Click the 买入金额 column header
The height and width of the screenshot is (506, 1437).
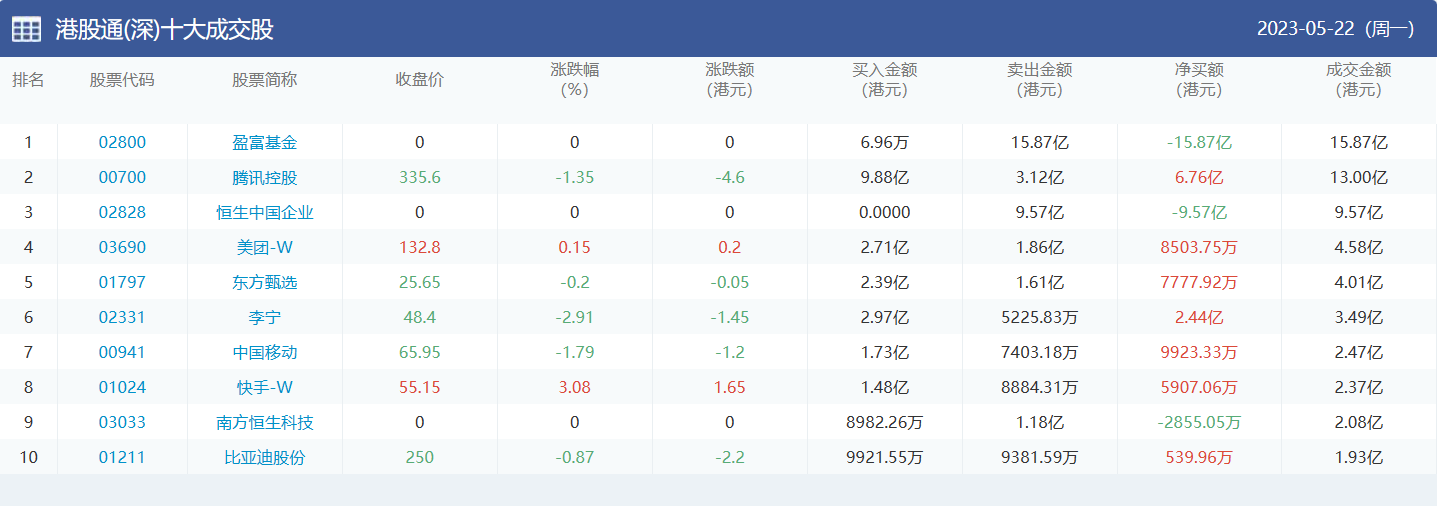tap(884, 80)
